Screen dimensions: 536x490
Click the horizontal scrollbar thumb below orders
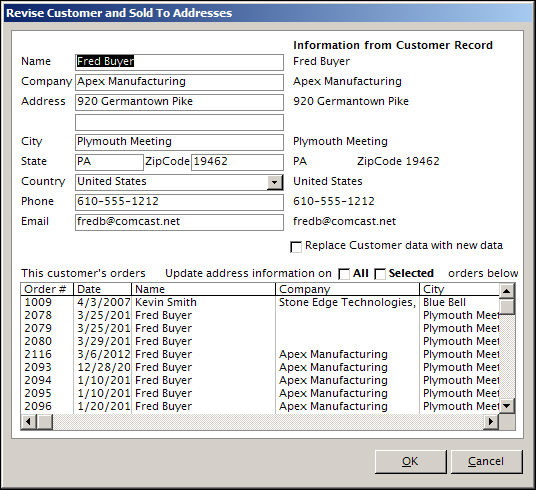point(45,421)
